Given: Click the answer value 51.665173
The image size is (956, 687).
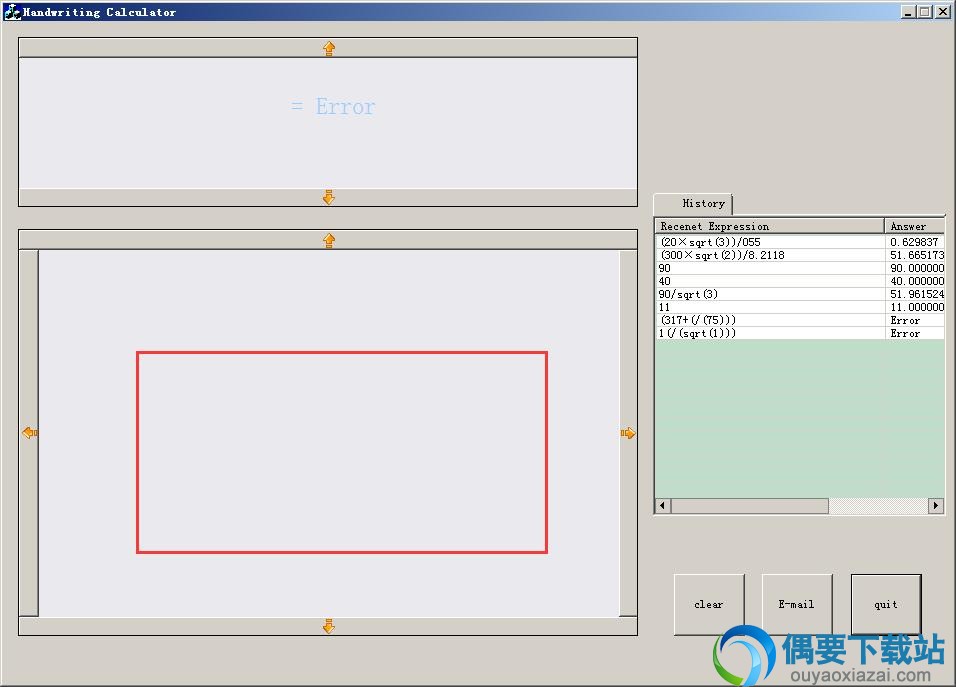Looking at the screenshot, I should (x=917, y=255).
